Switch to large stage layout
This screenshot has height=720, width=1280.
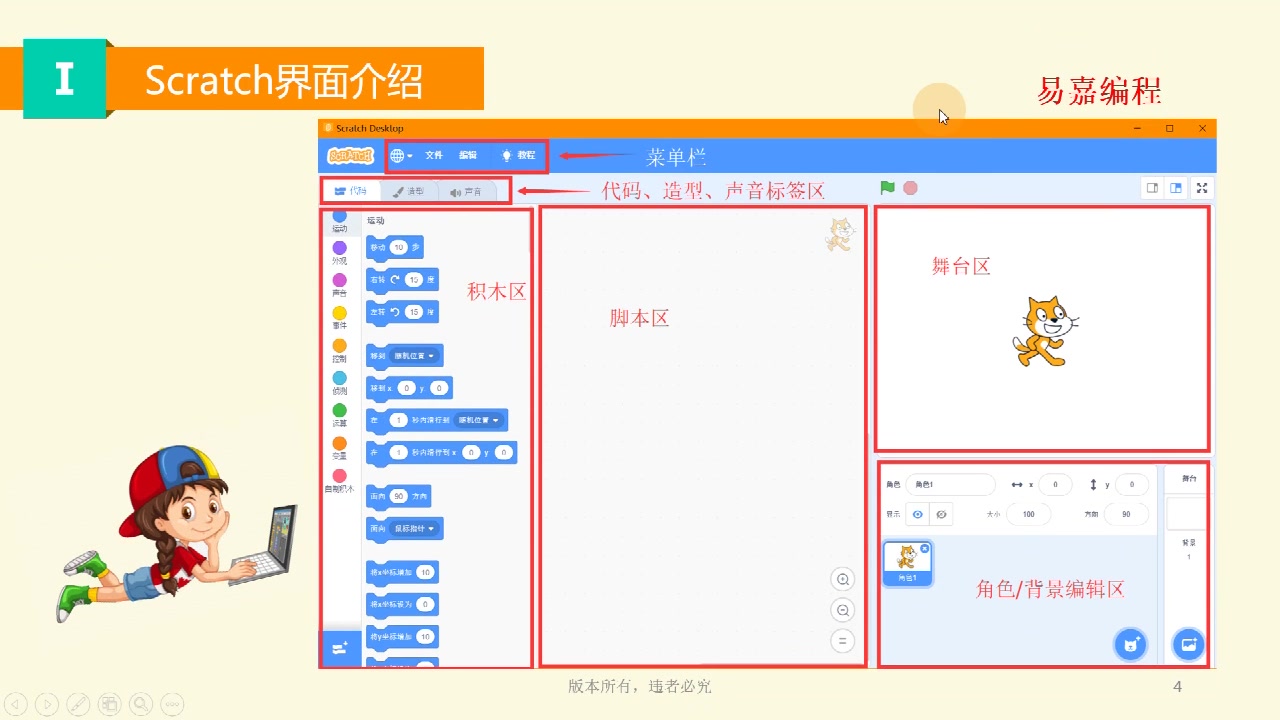(1176, 187)
